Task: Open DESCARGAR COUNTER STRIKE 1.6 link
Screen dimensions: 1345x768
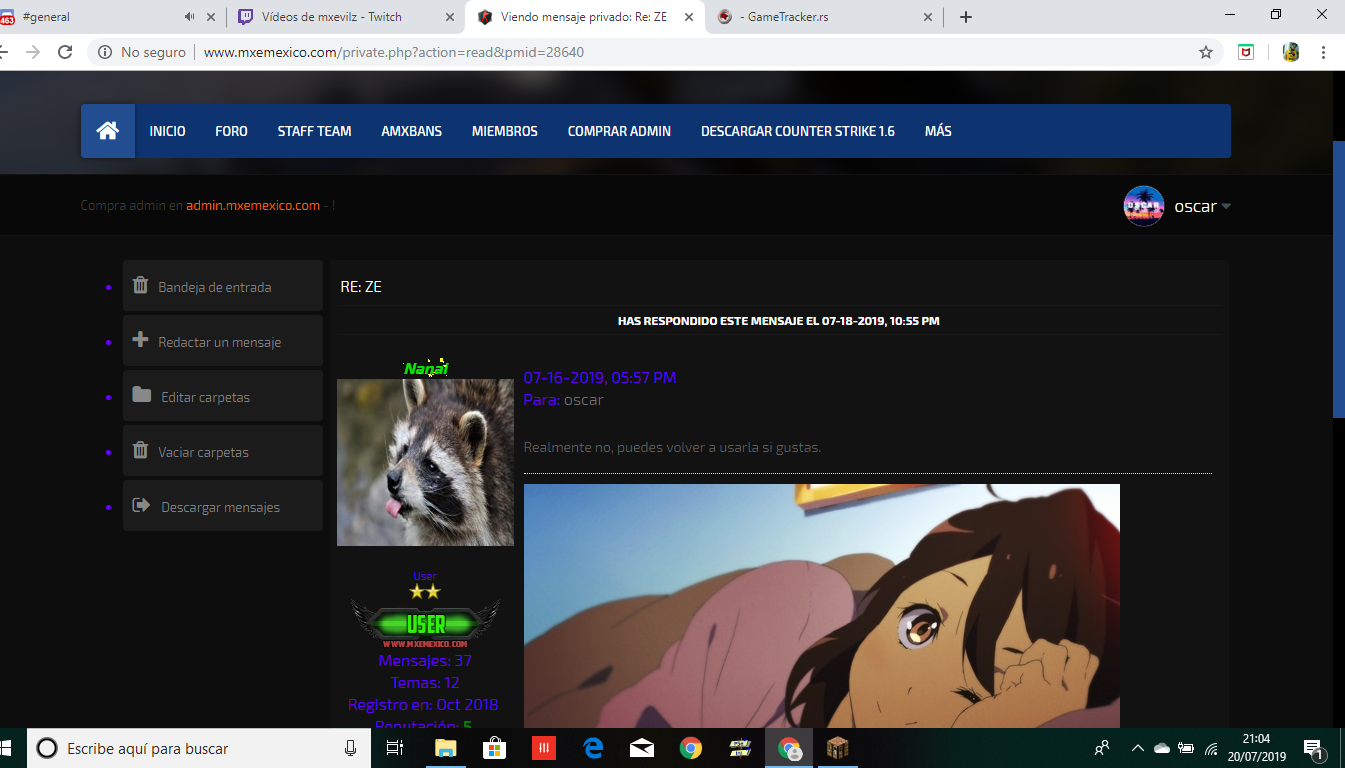Action: pyautogui.click(x=797, y=131)
